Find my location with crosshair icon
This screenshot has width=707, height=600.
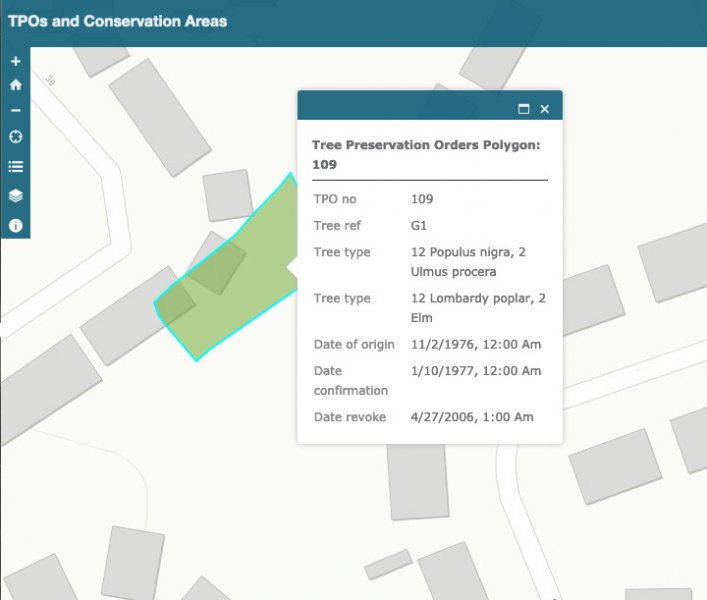(15, 137)
